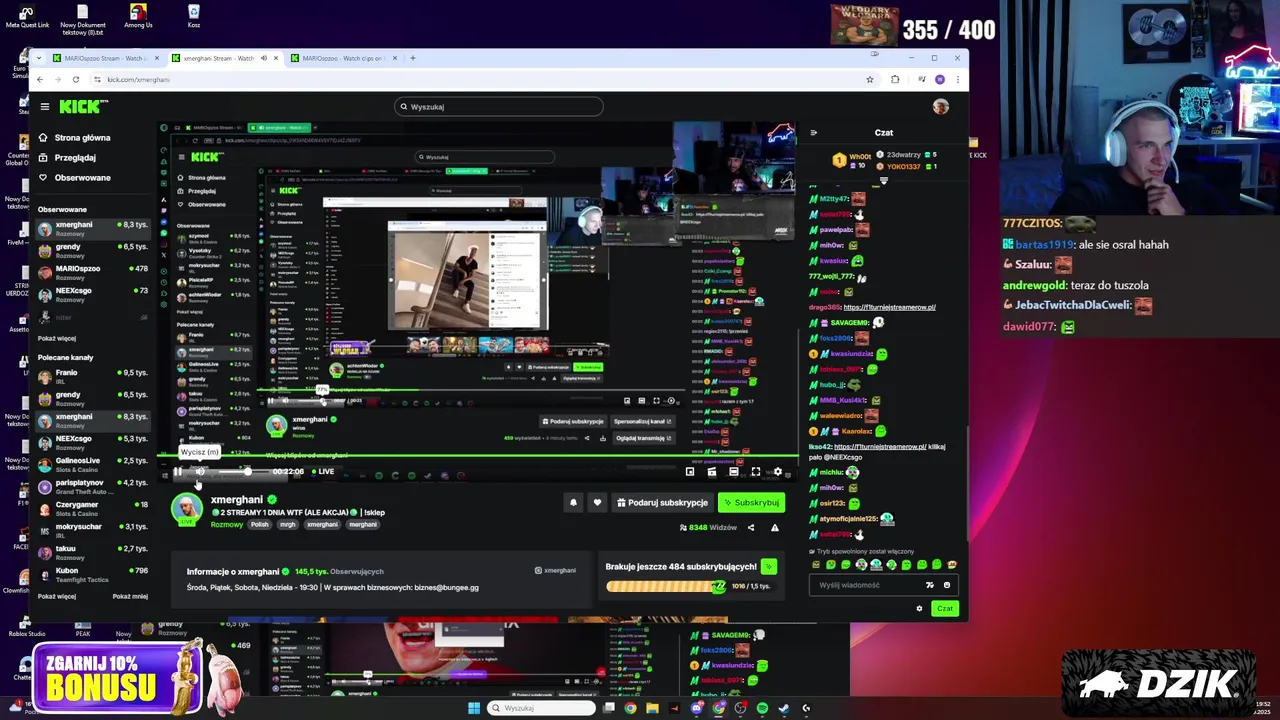Open chat settings gear
This screenshot has width=1280, height=720.
coord(919,609)
